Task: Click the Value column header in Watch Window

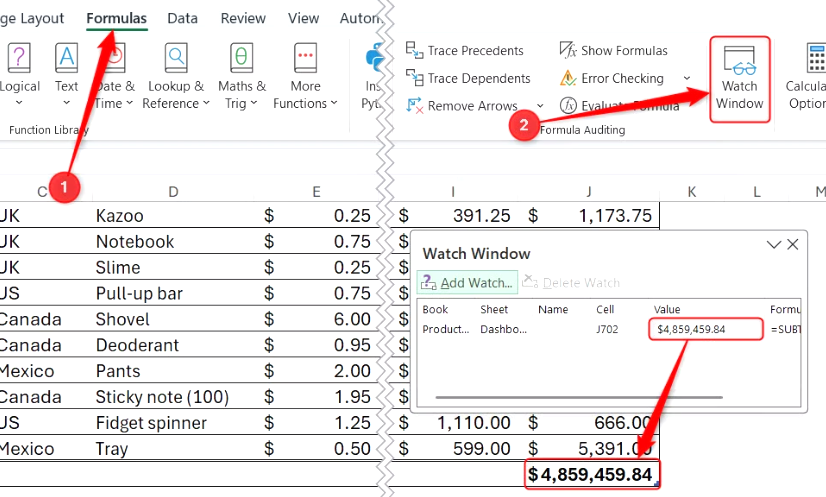Action: (667, 309)
